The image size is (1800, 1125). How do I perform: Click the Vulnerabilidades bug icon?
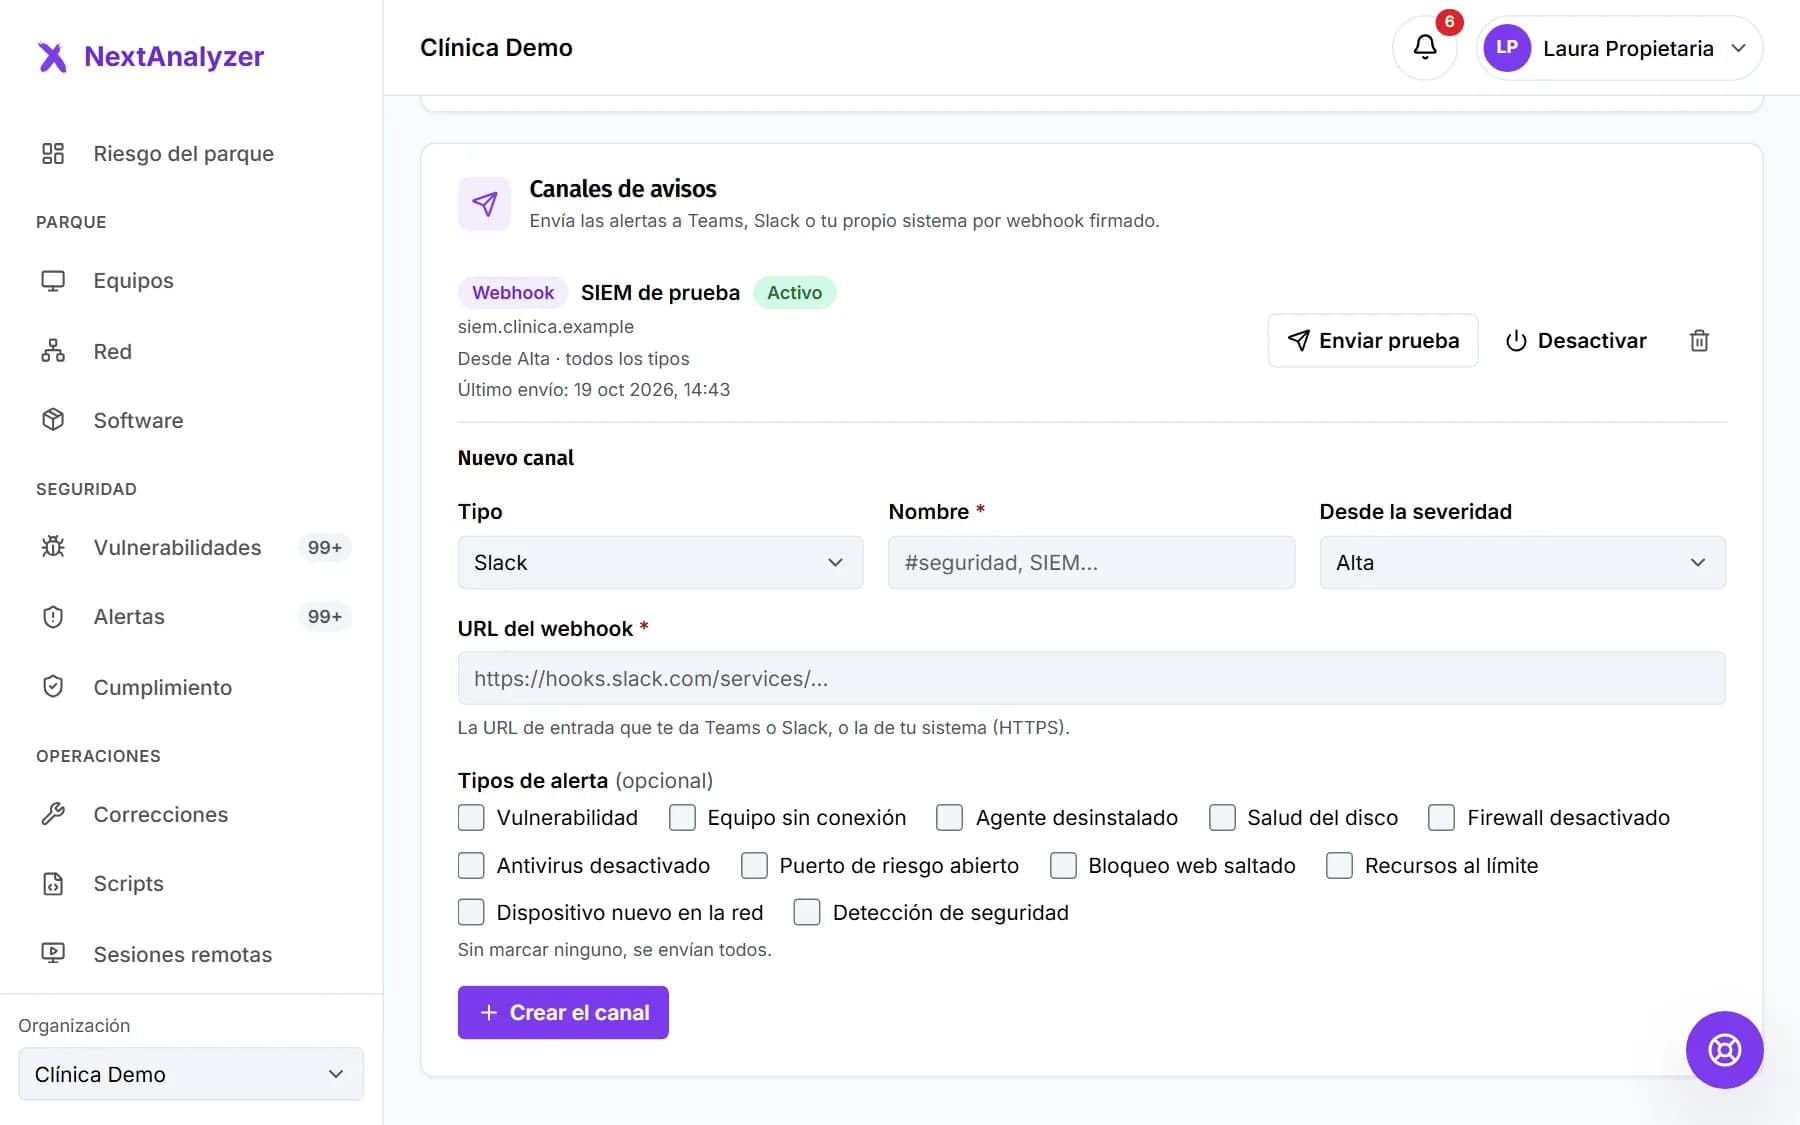(x=53, y=547)
